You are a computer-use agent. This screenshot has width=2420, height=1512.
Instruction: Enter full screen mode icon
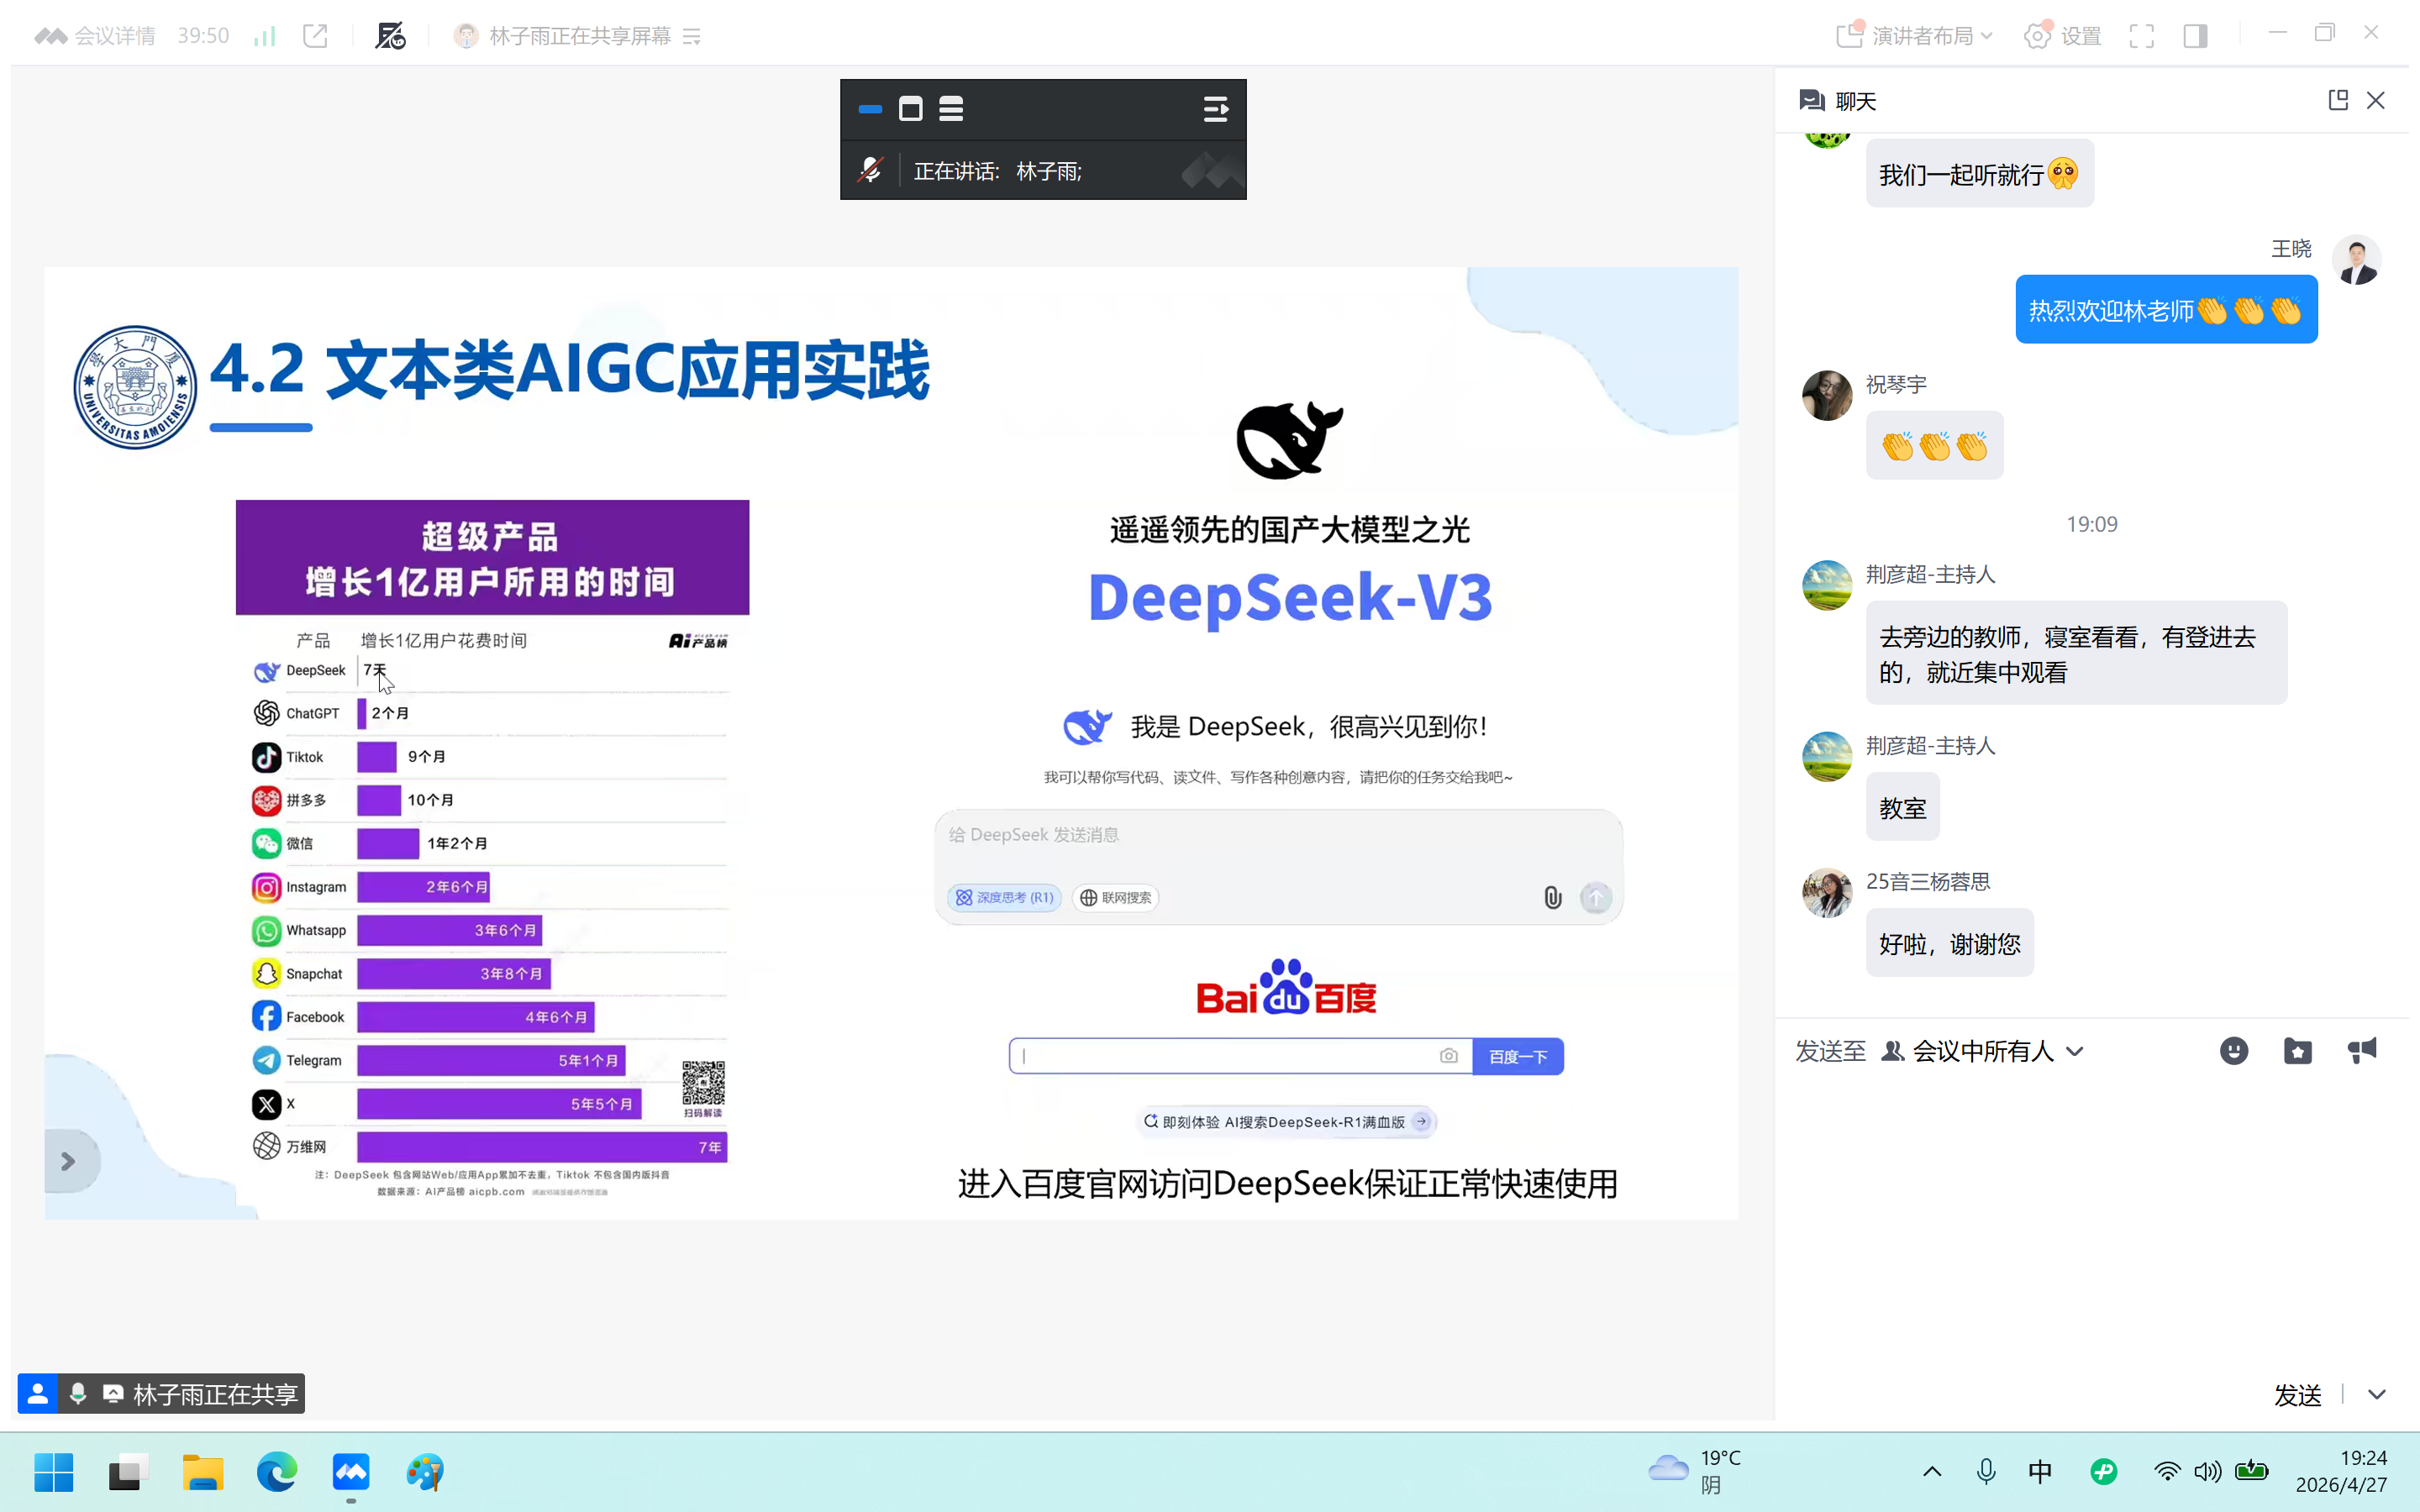pyautogui.click(x=2142, y=36)
